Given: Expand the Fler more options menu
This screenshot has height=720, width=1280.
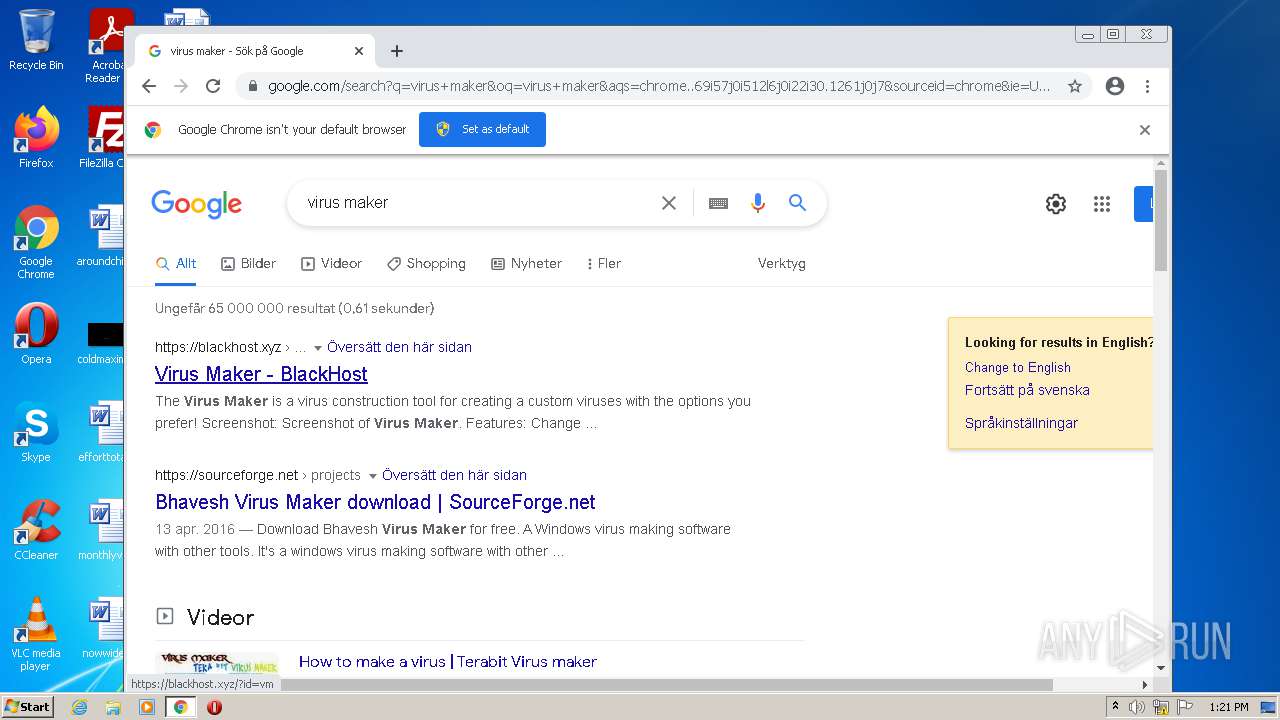Looking at the screenshot, I should point(604,264).
